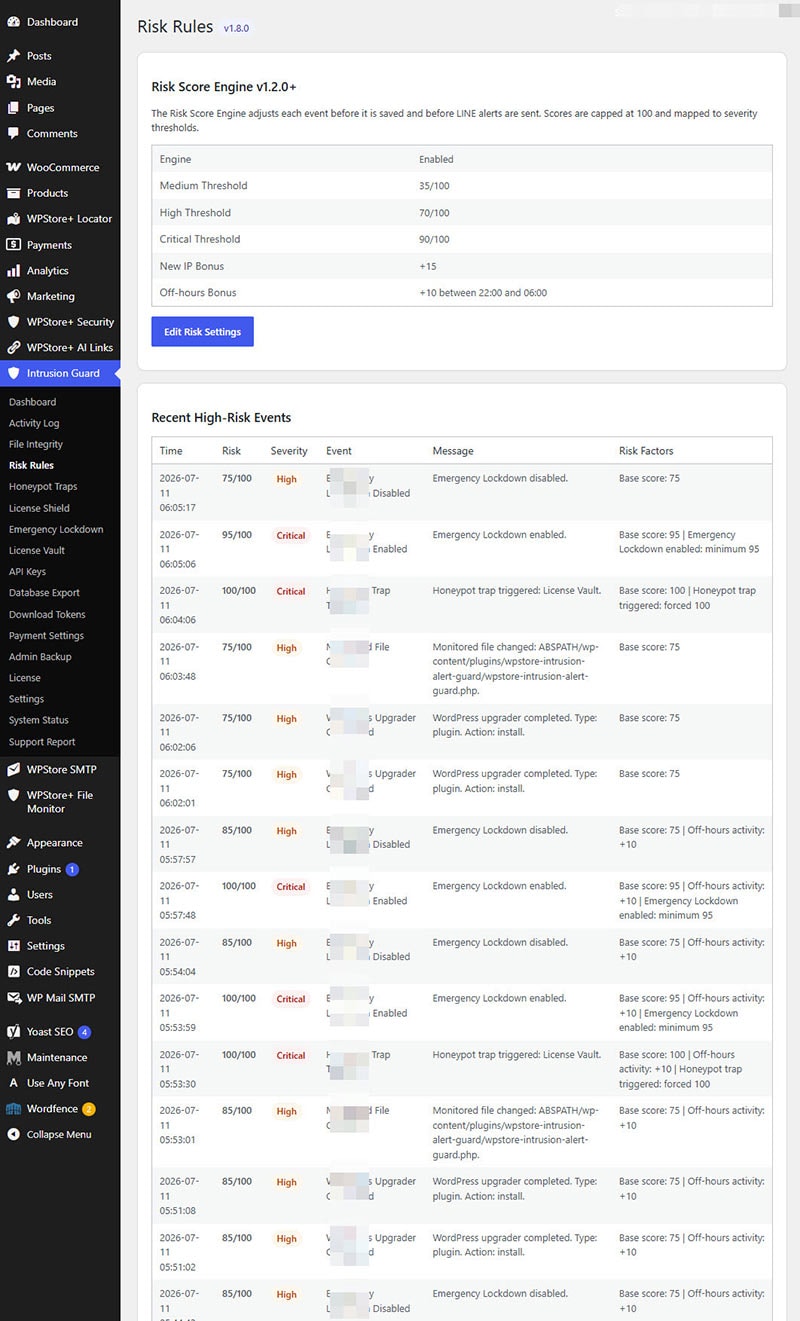
Task: Click the Posts pin icon
Action: pos(13,56)
